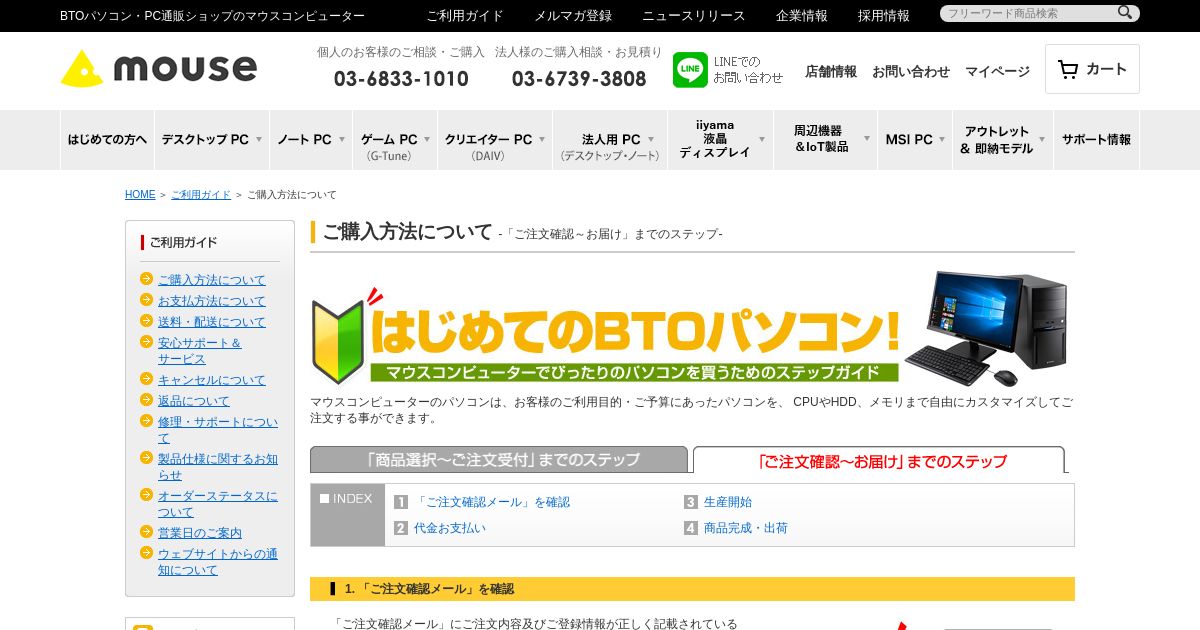
Task: Open sidebar link 修理・サポートについて
Action: click(x=218, y=430)
